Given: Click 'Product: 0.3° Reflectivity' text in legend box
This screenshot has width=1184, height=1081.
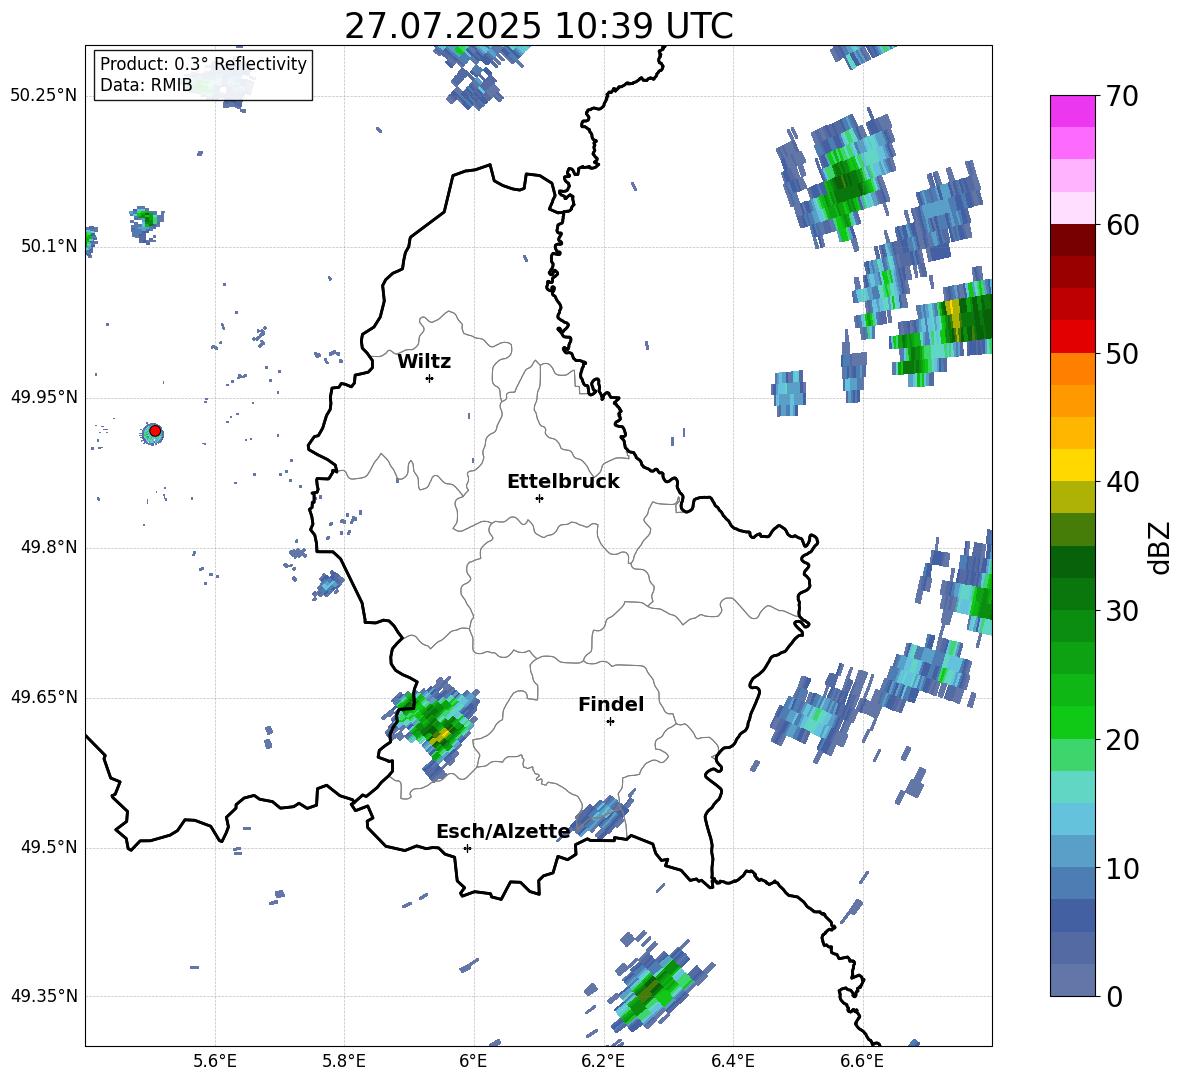Looking at the screenshot, I should click(203, 63).
